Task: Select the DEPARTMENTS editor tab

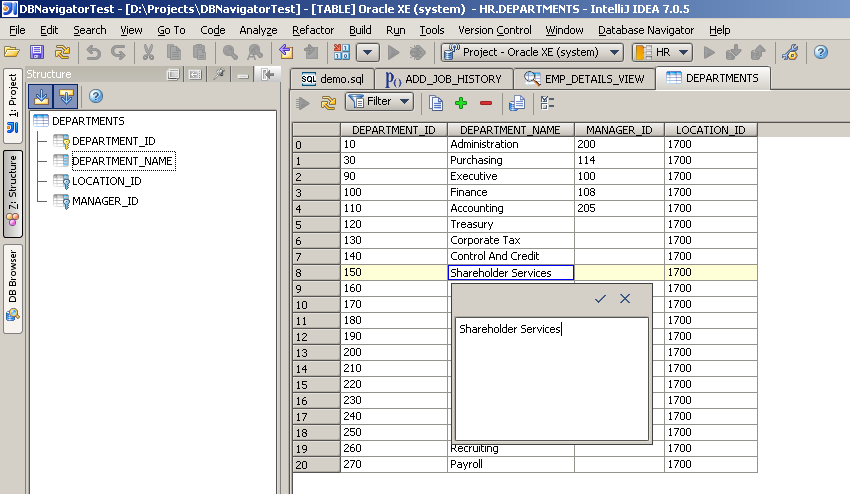Action: [712, 78]
